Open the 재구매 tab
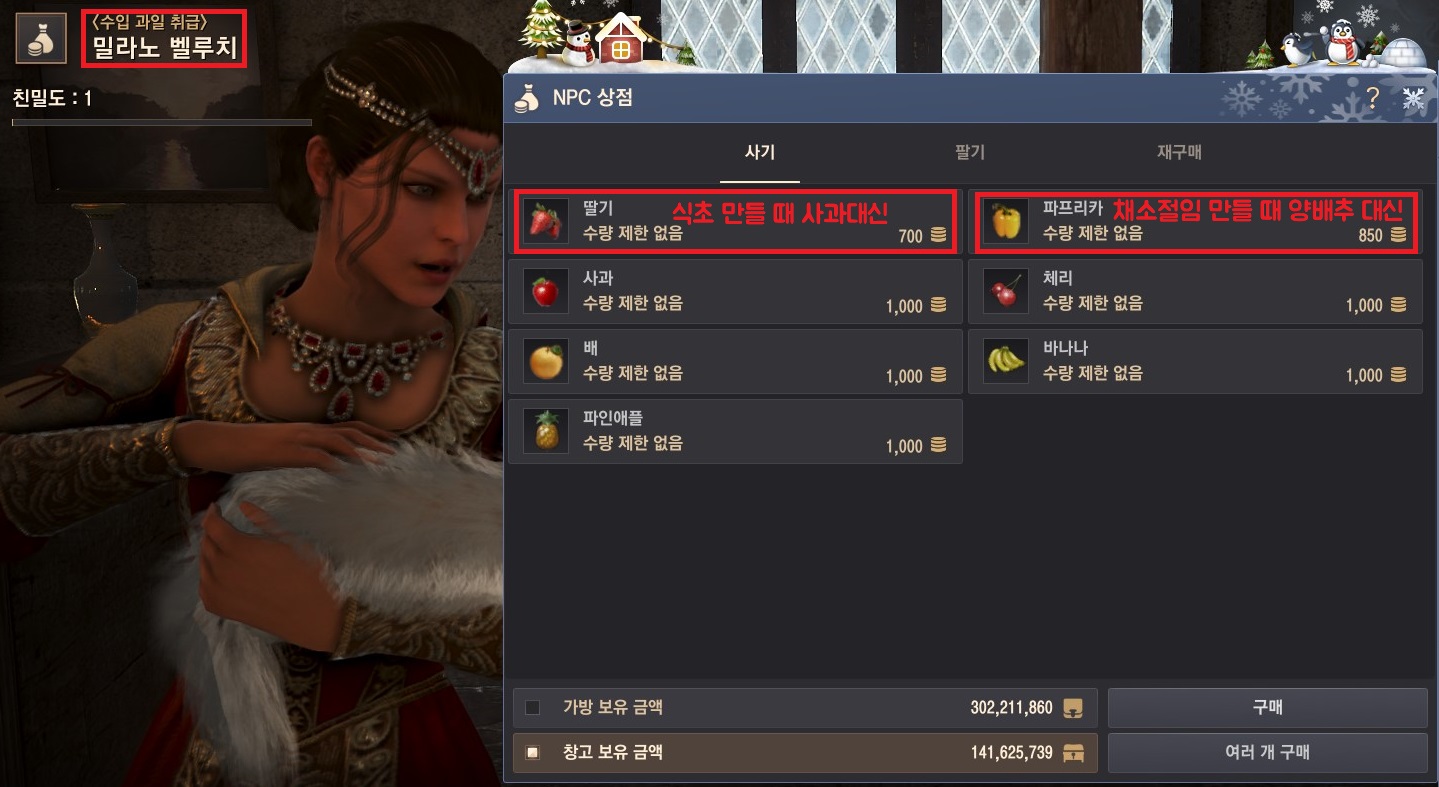The height and width of the screenshot is (787, 1439). coord(1179,153)
